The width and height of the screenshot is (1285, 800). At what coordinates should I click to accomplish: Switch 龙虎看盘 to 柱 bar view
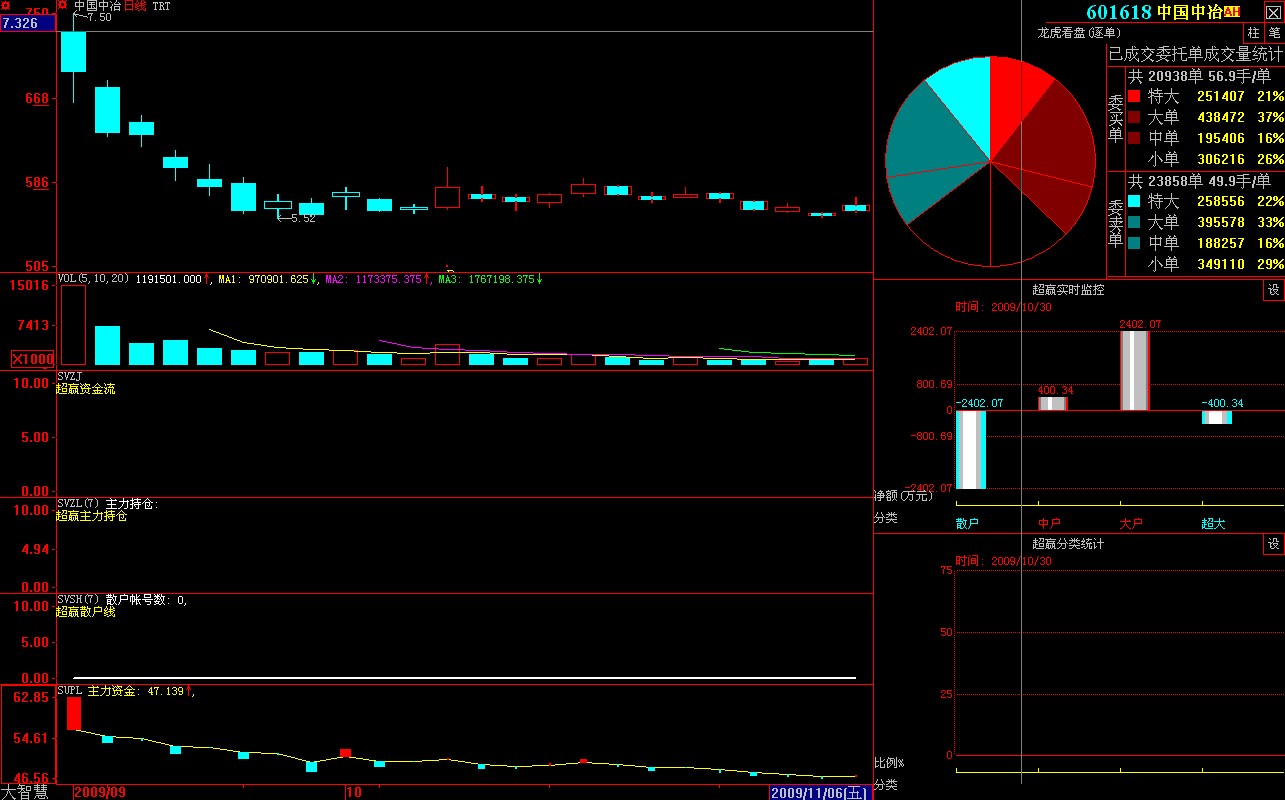pyautogui.click(x=1253, y=33)
